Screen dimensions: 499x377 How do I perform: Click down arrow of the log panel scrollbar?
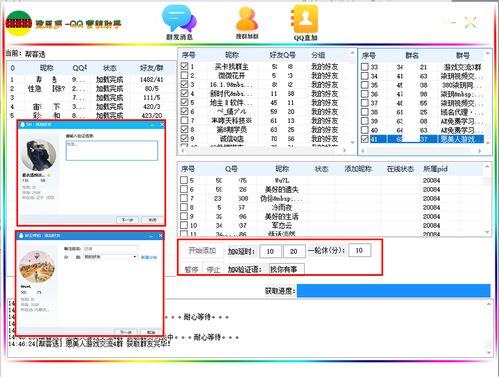coord(489,353)
